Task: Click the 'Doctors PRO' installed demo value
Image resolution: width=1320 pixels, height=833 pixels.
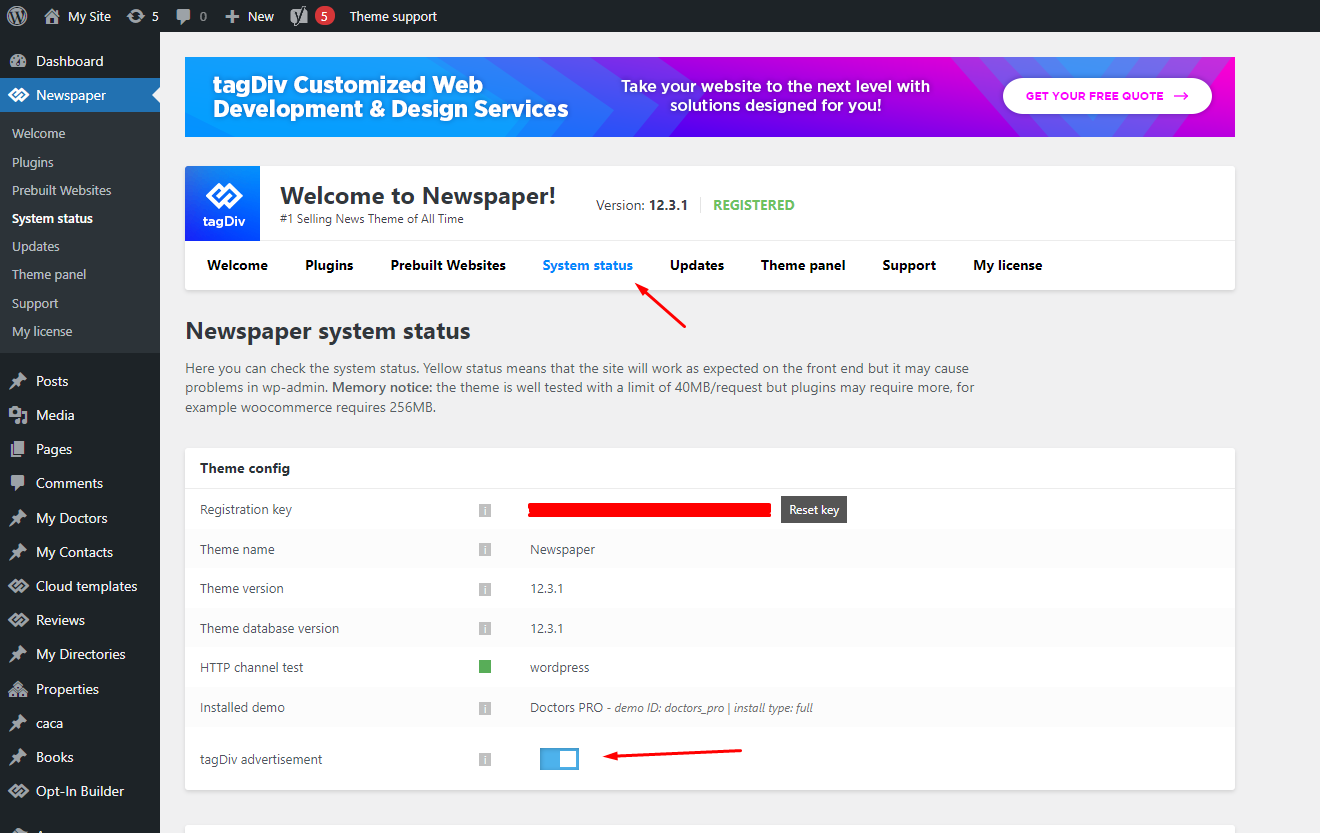Action: pyautogui.click(x=567, y=707)
